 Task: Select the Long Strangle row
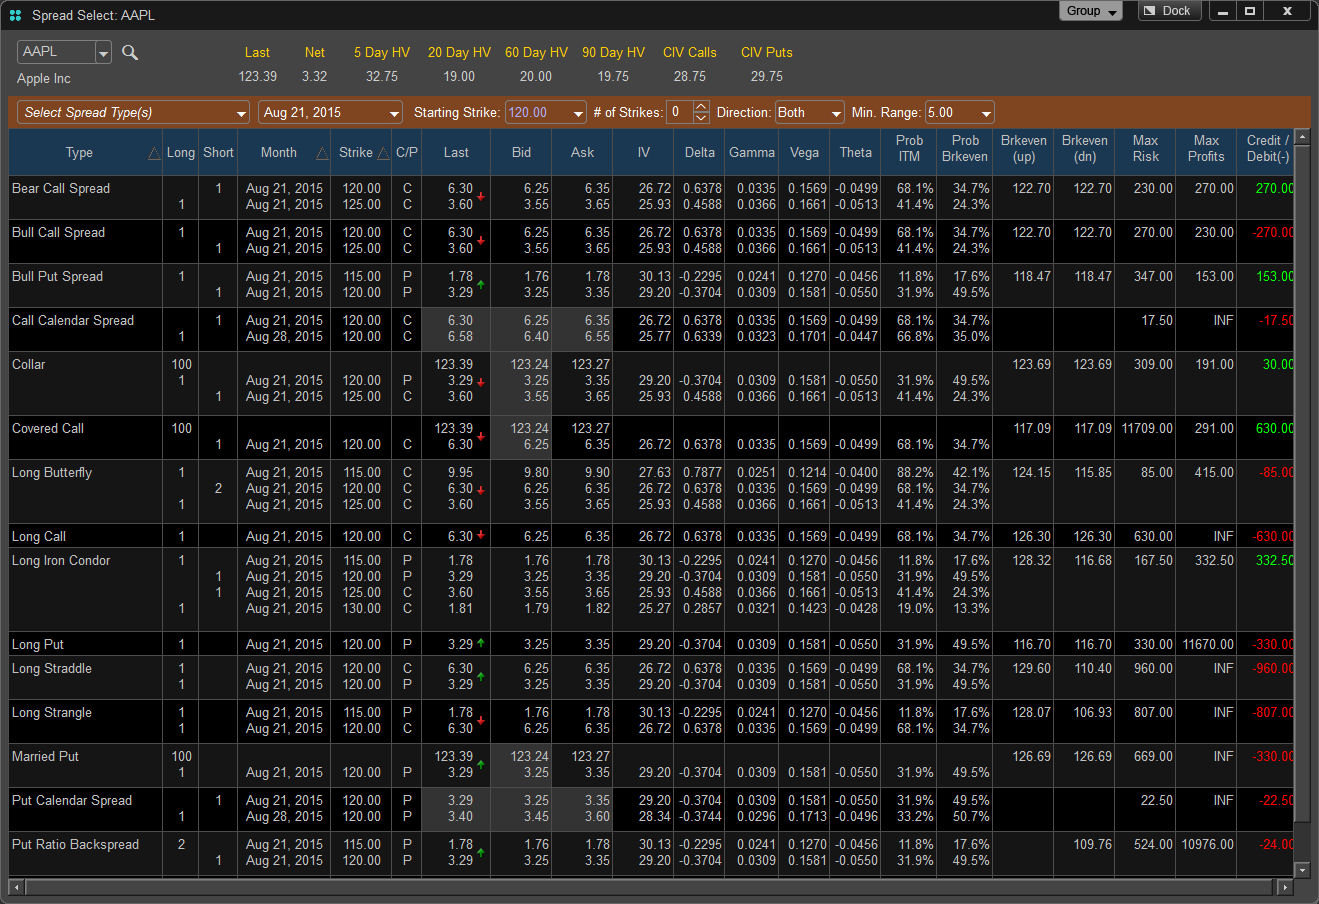[651, 721]
